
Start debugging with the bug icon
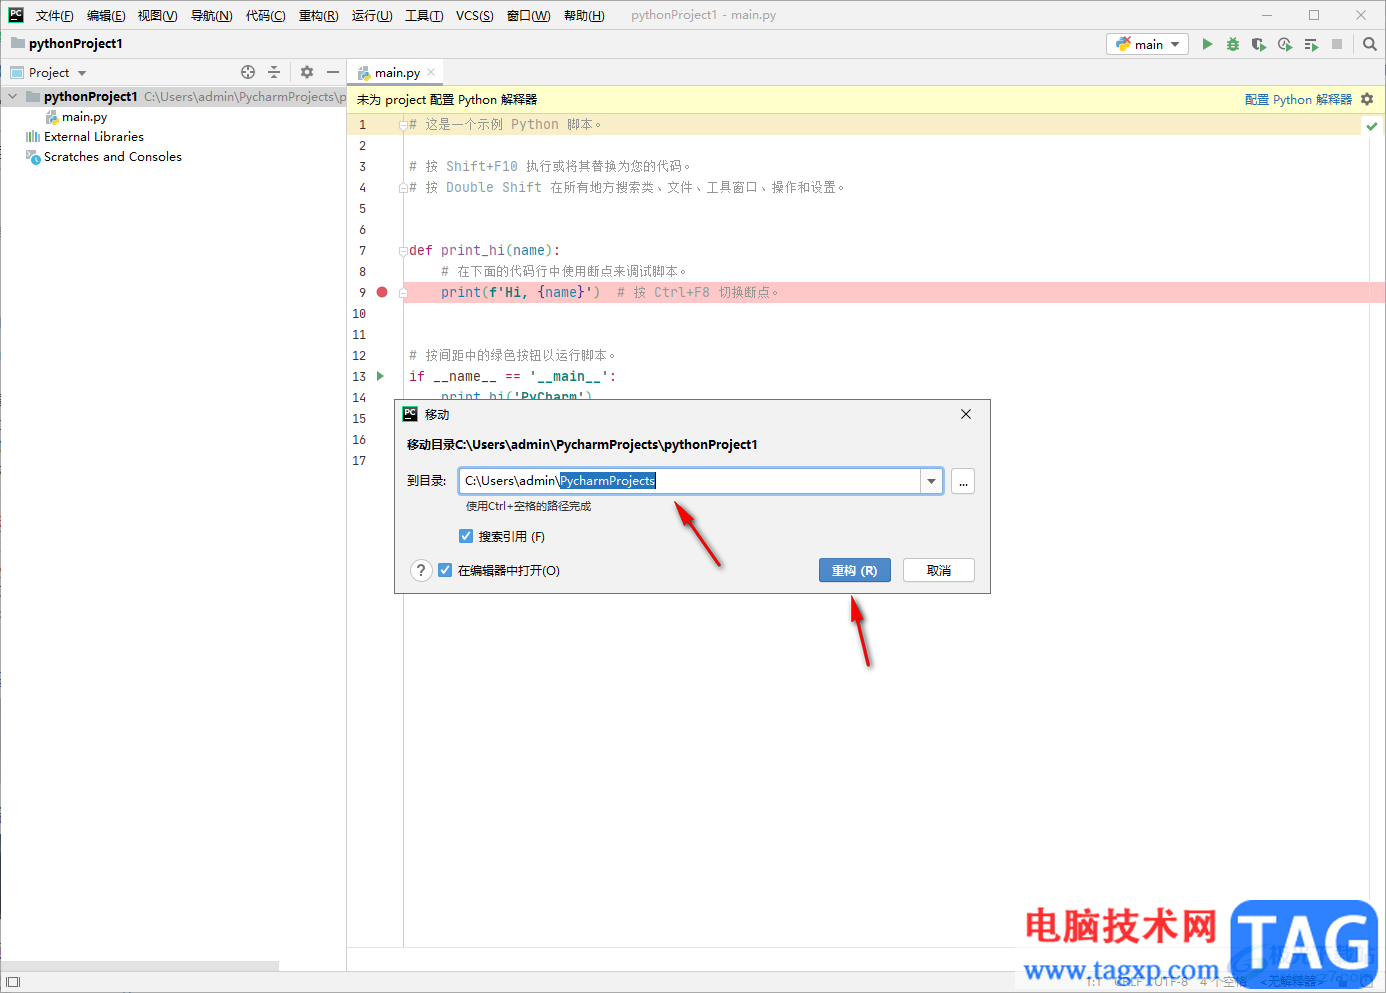(1233, 44)
